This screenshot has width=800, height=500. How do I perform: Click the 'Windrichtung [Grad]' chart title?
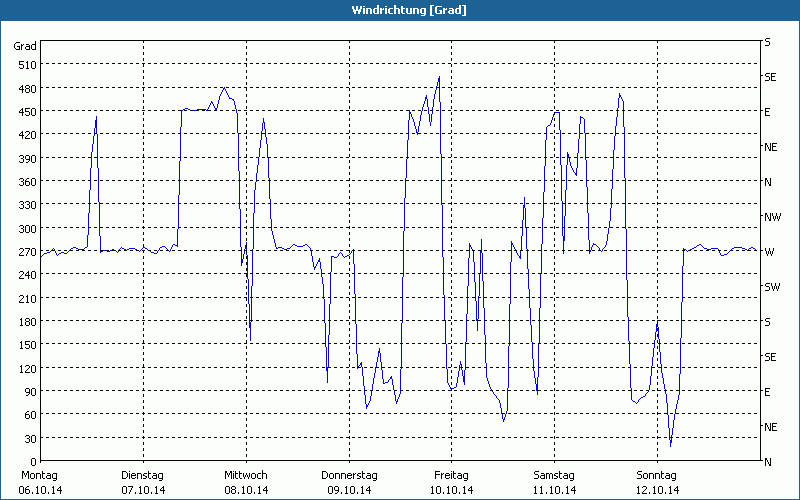pos(409,10)
